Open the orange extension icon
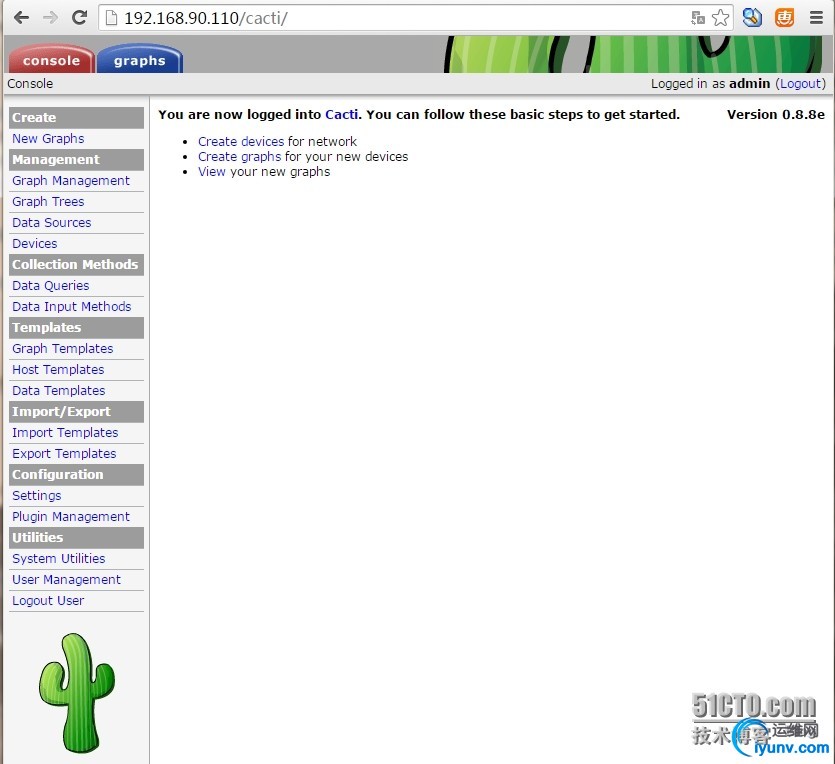Viewport: 835px width, 764px height. click(x=784, y=18)
